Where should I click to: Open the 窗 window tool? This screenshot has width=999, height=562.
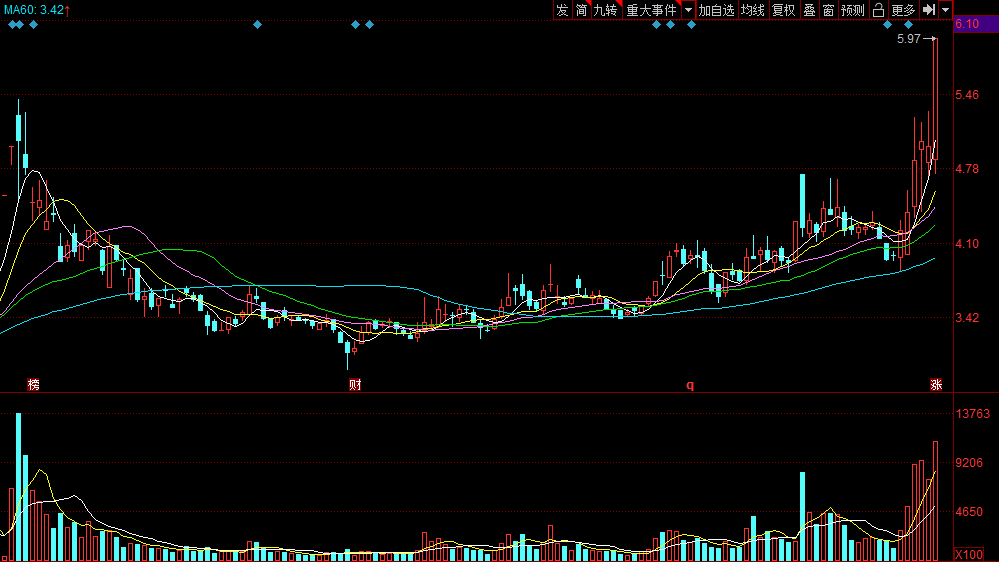coord(828,10)
